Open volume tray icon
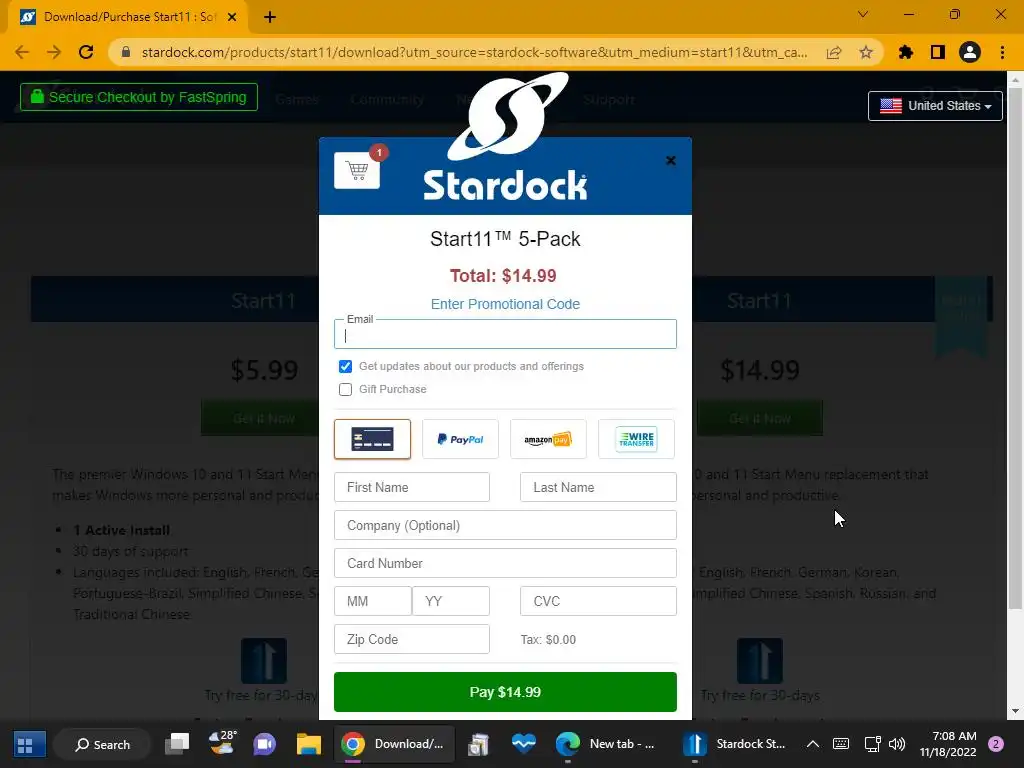This screenshot has height=768, width=1024. click(897, 744)
